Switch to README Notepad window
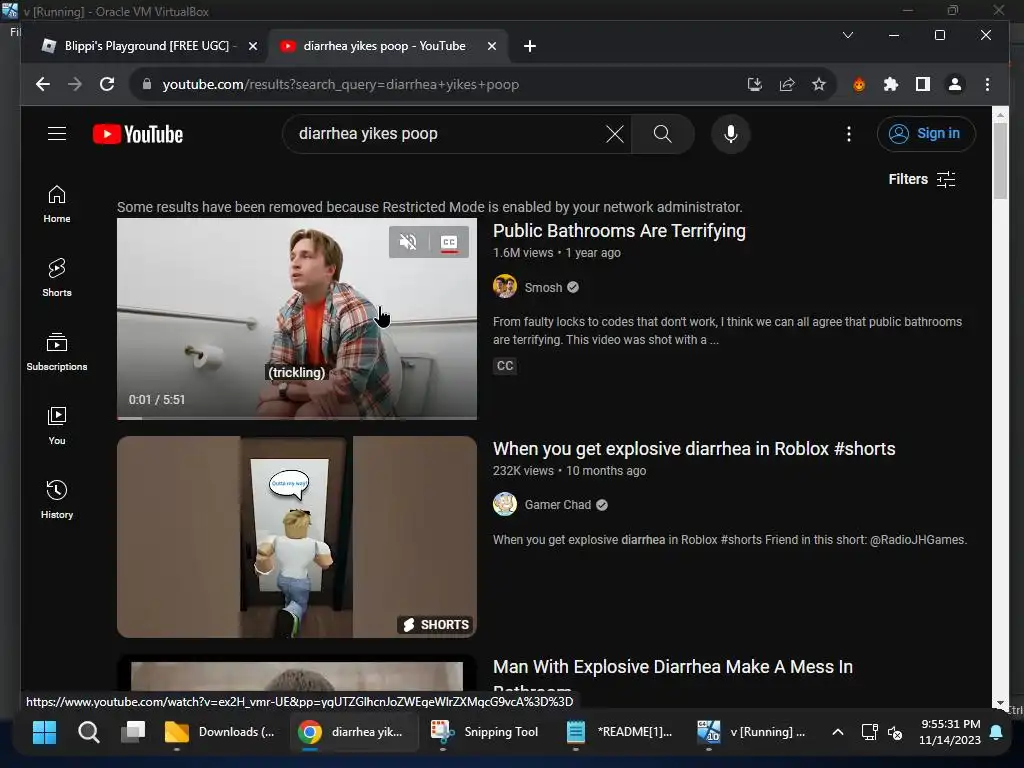The height and width of the screenshot is (768, 1024). [619, 732]
